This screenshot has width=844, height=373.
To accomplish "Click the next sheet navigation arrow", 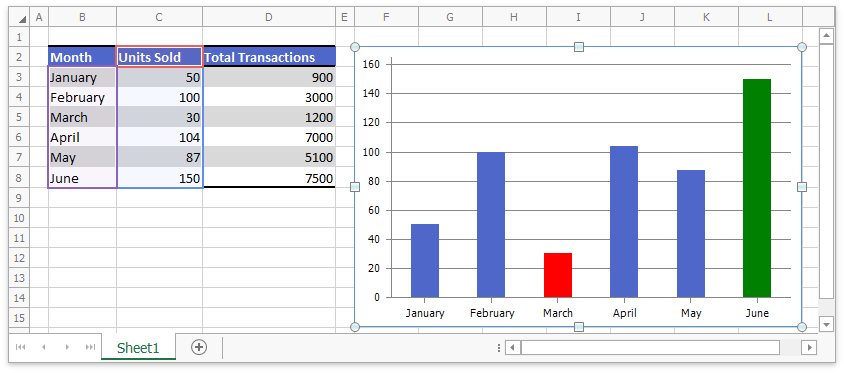I will click(67, 347).
